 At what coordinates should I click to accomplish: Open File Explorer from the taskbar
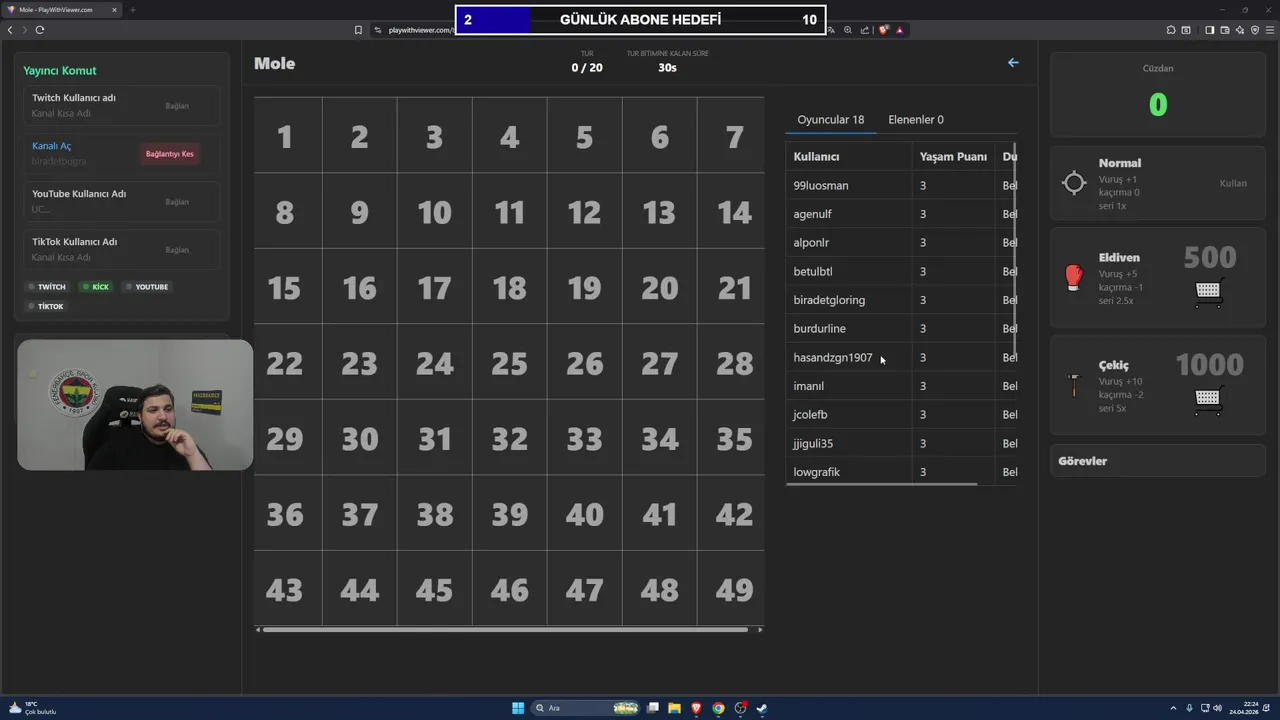tap(675, 708)
